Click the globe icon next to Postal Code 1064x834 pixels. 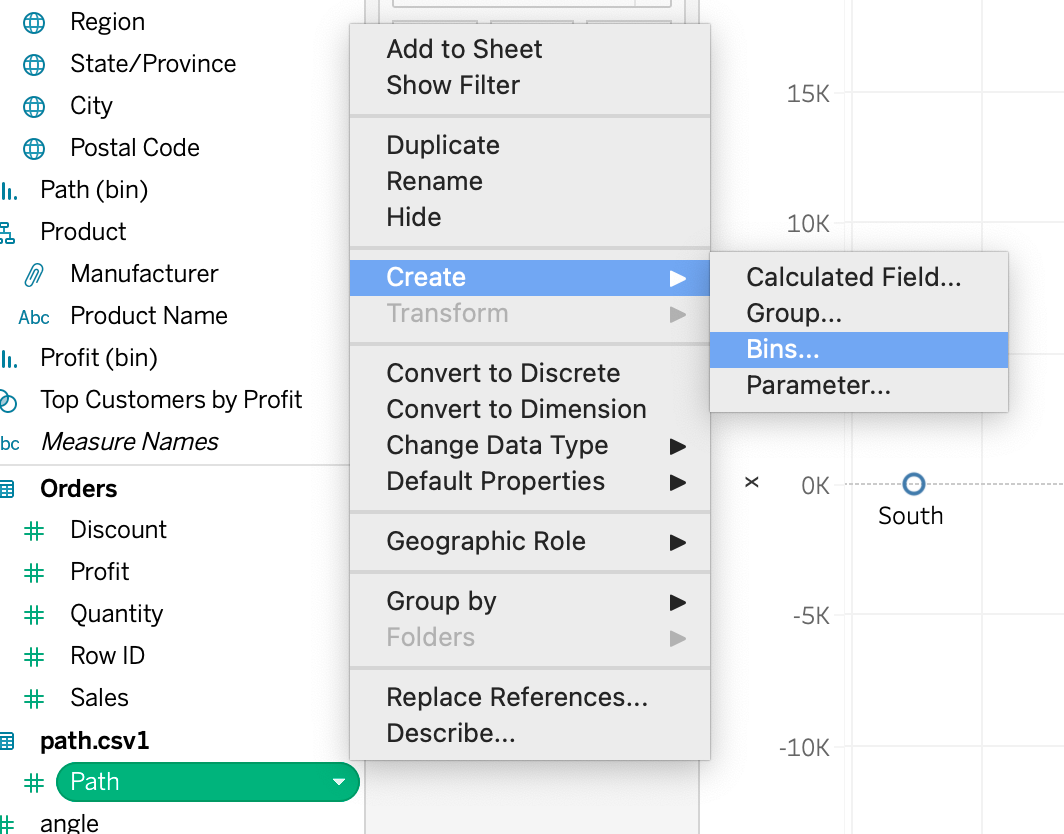[x=34, y=149]
